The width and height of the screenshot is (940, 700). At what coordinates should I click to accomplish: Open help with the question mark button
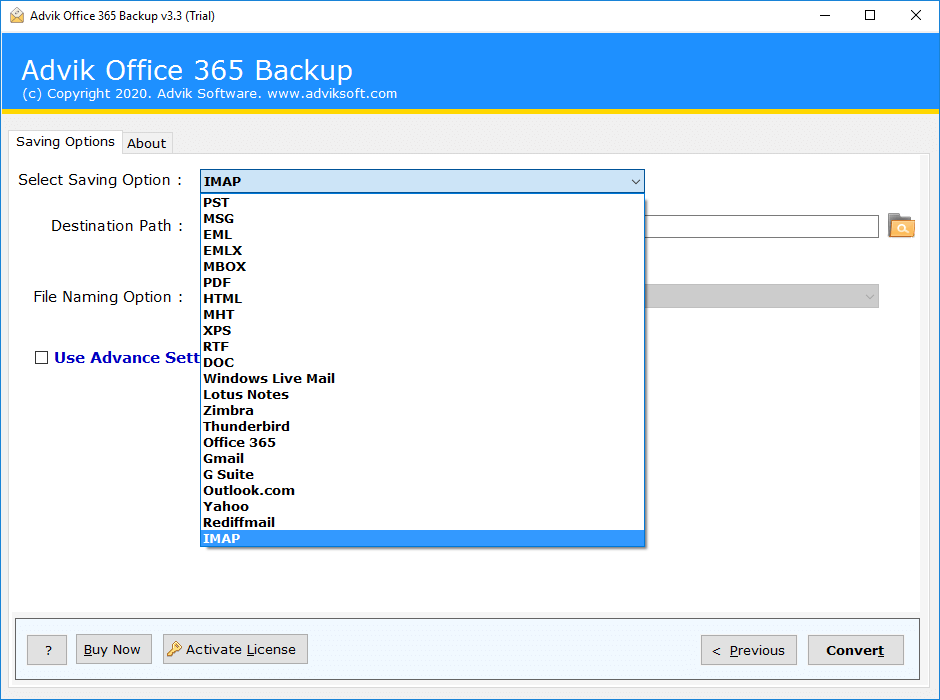47,650
